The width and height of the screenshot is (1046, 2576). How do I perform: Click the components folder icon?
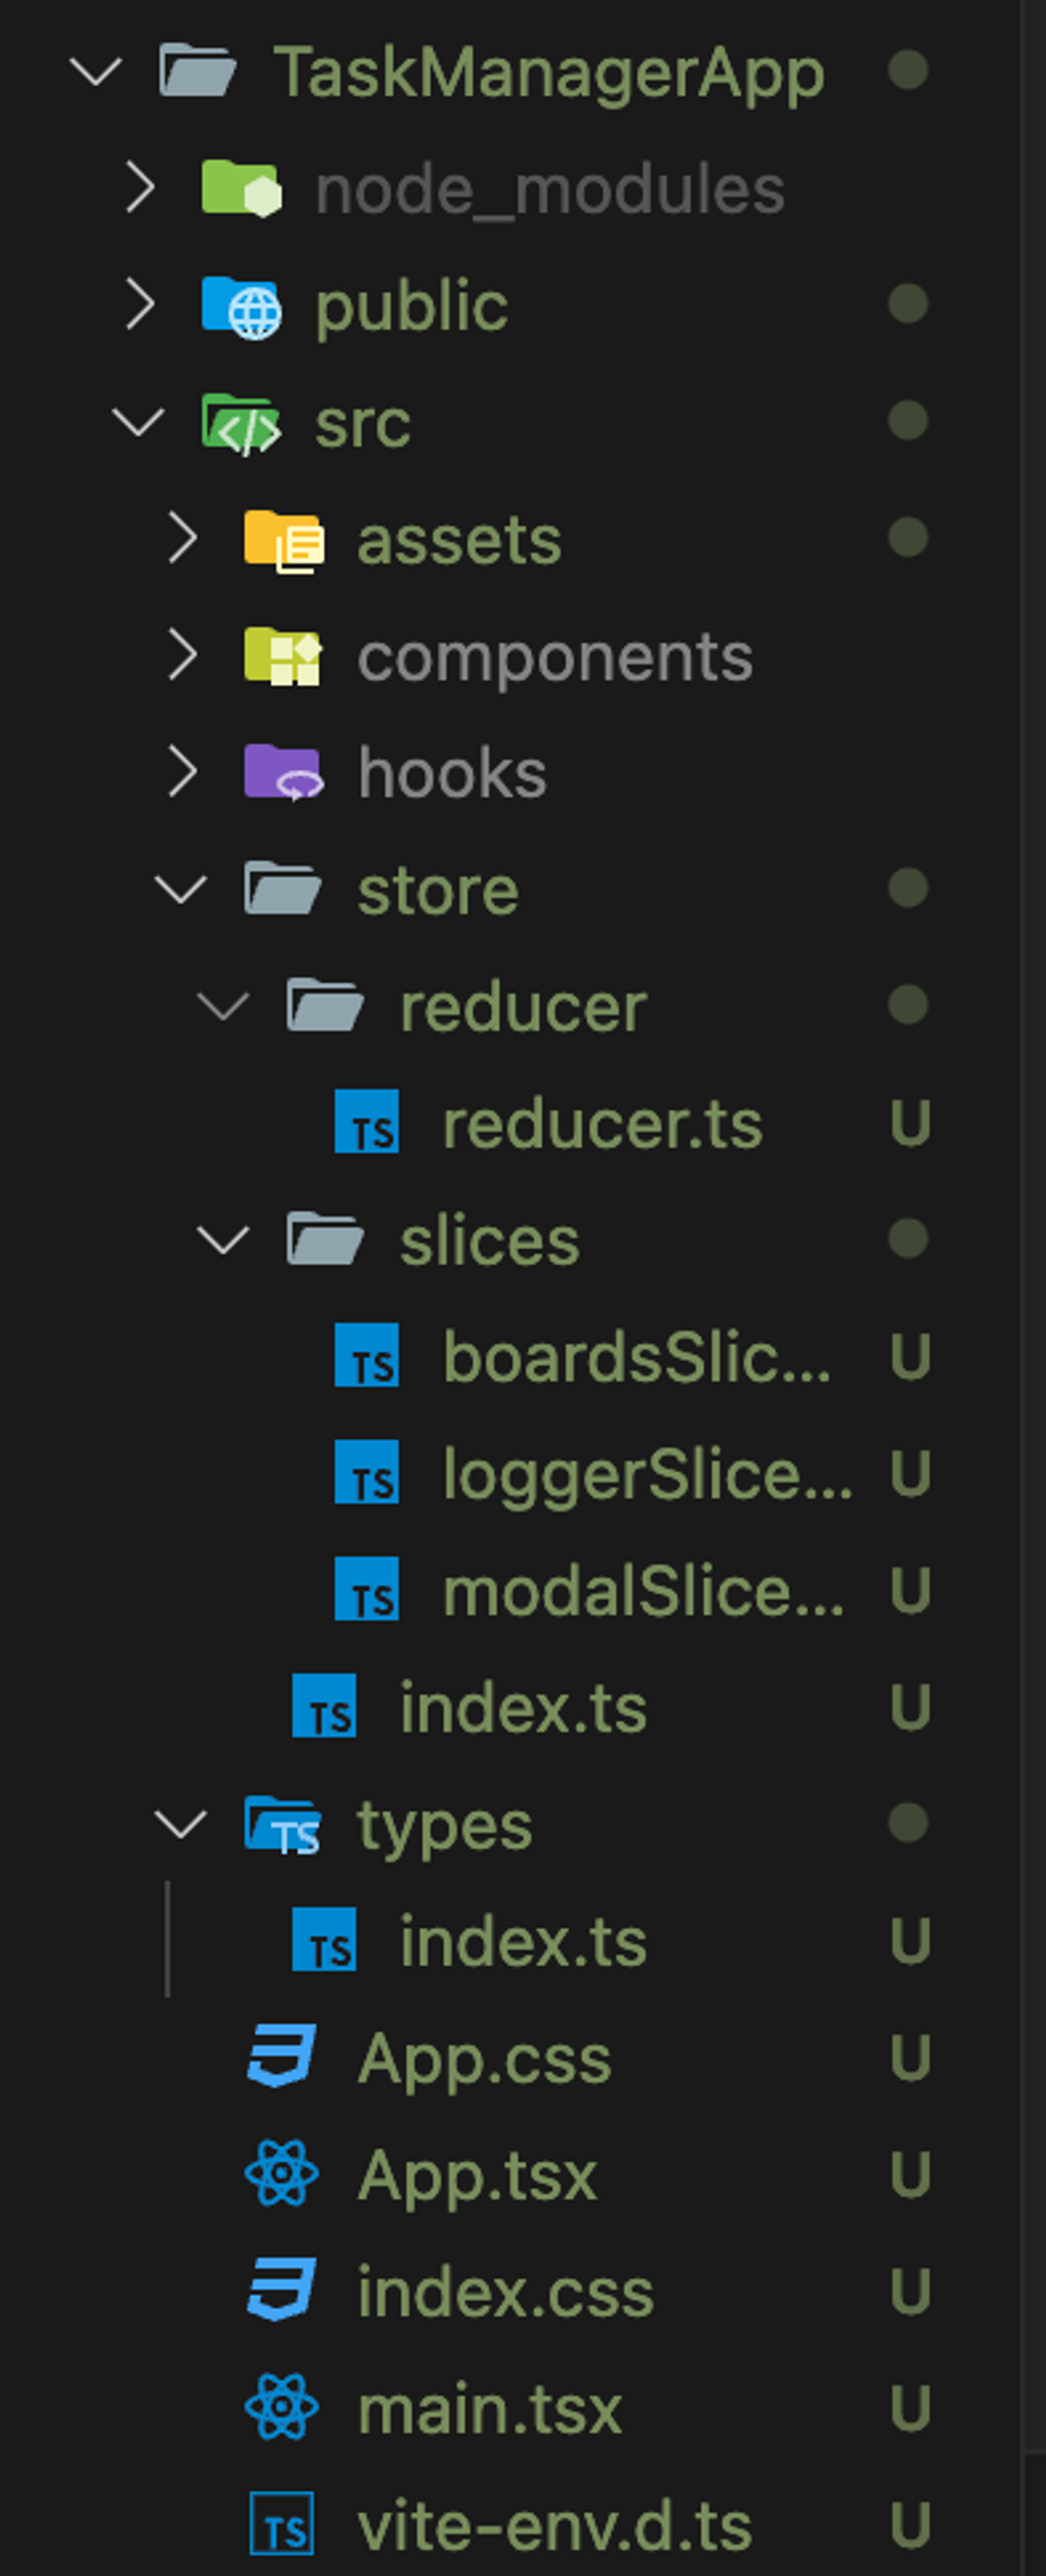coord(284,657)
